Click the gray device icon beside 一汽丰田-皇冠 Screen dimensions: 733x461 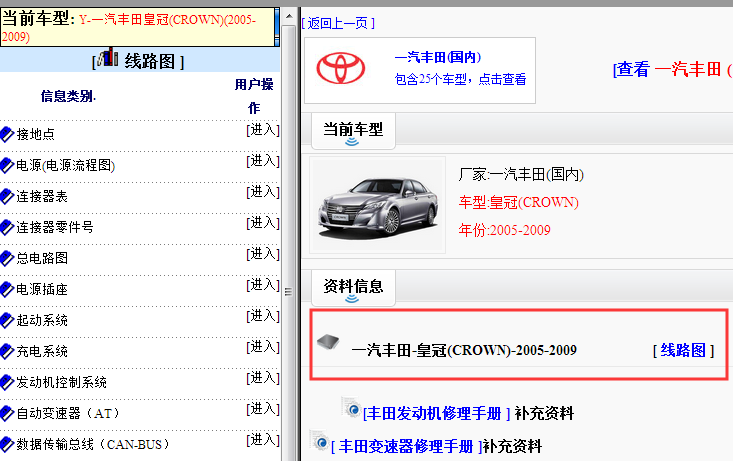(328, 342)
